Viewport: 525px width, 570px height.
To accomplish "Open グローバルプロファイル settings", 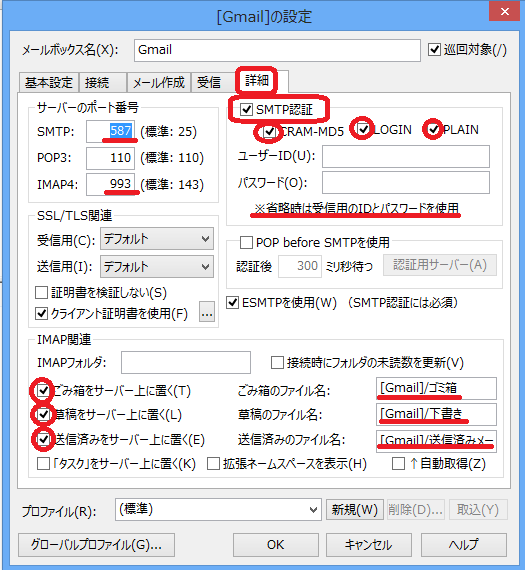I will pyautogui.click(x=96, y=545).
